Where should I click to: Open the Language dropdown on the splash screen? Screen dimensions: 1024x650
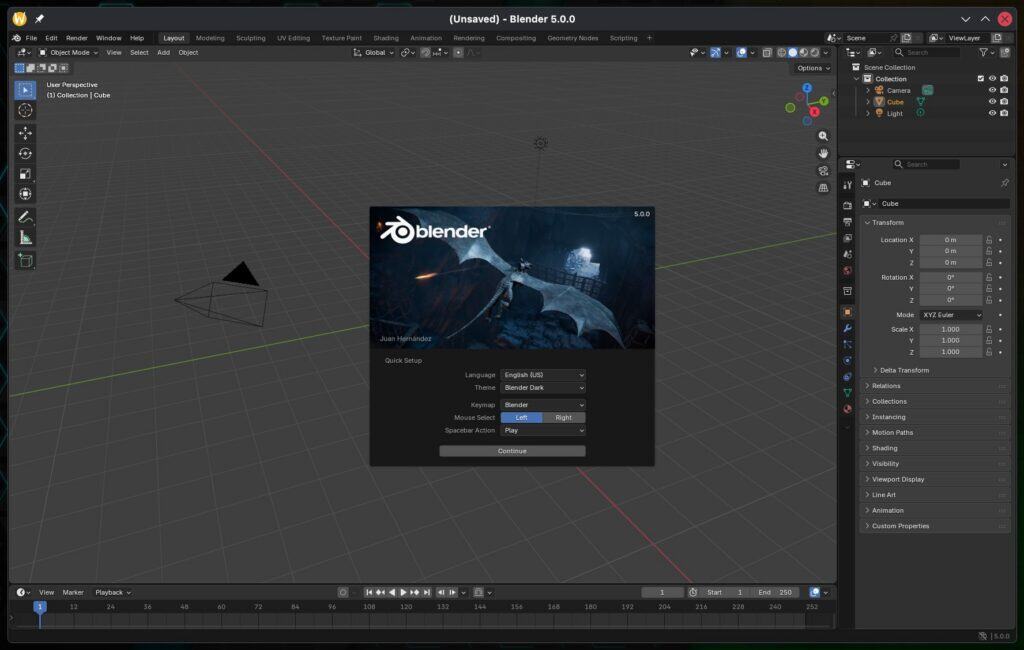[x=542, y=375]
